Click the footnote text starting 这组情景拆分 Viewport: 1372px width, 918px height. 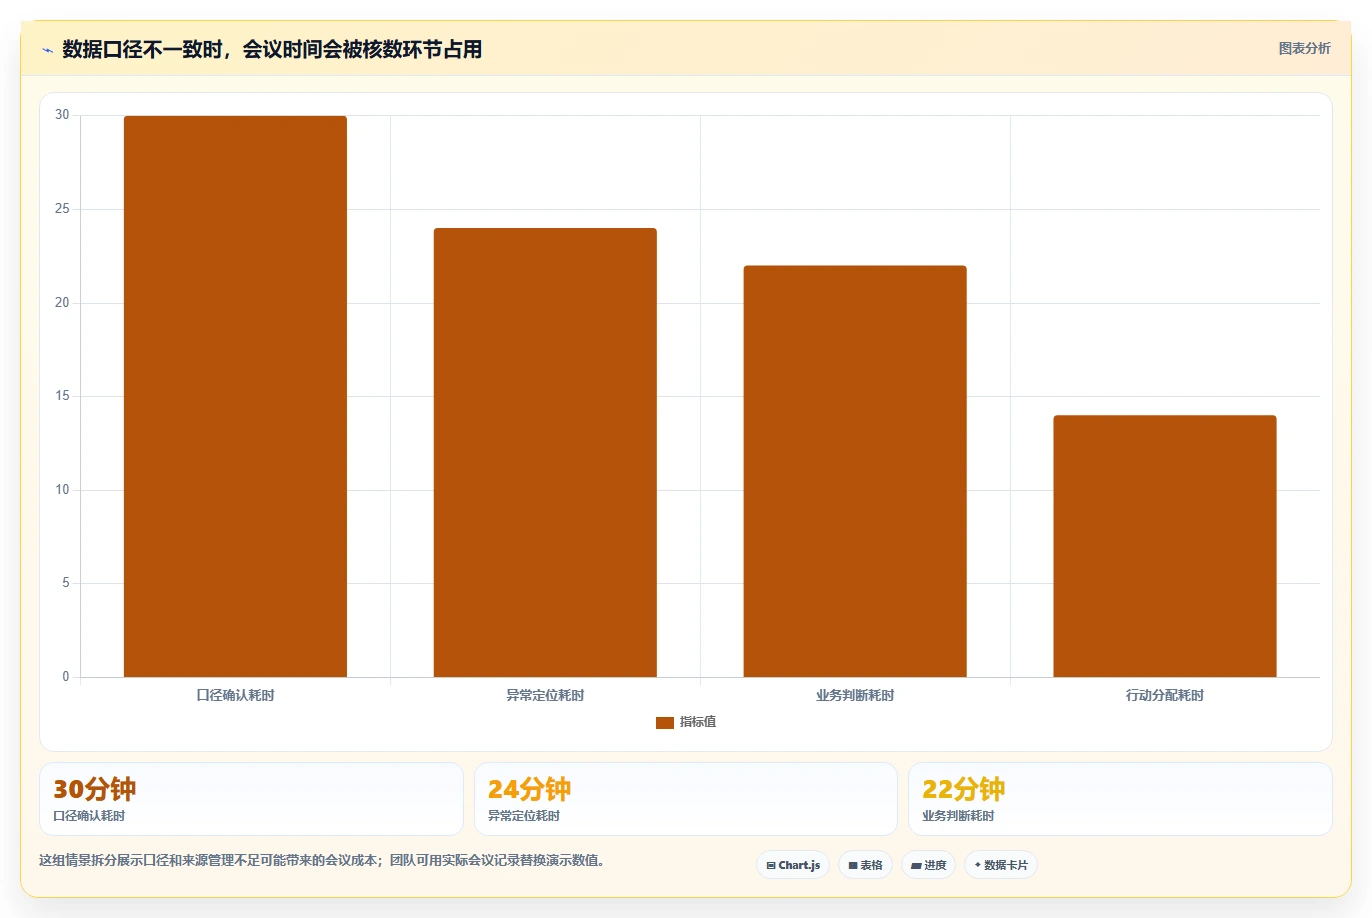322,860
